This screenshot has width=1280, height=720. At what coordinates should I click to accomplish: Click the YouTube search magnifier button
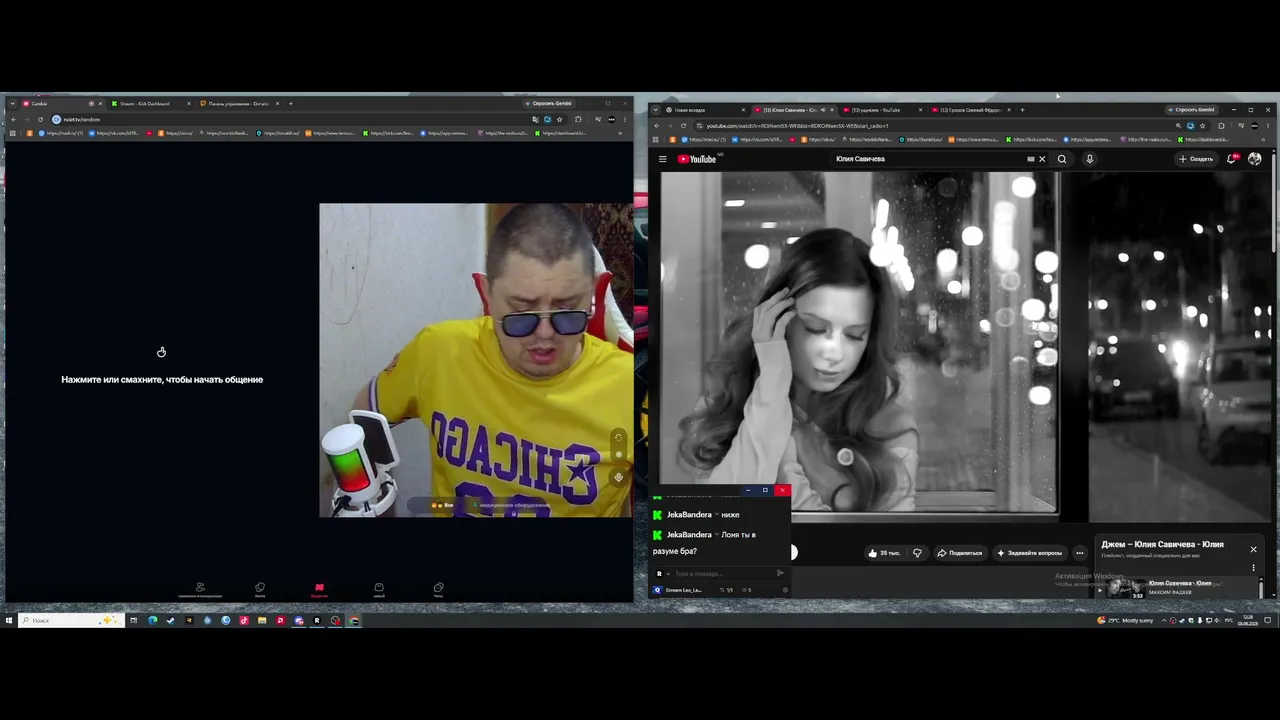tap(1062, 159)
